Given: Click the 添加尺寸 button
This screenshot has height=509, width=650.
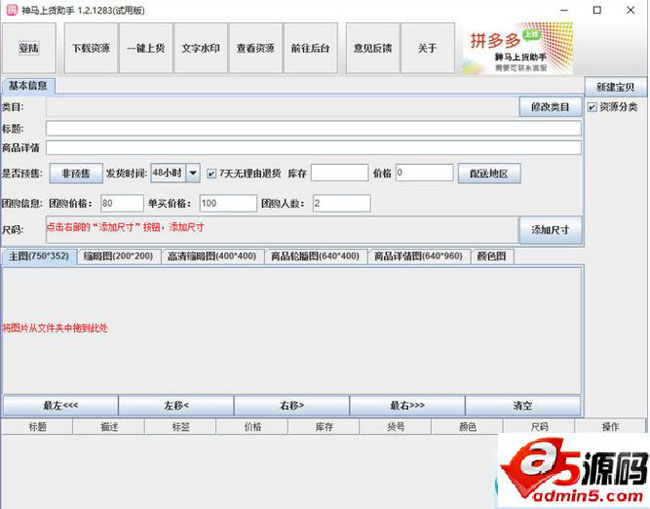Looking at the screenshot, I should click(550, 230).
